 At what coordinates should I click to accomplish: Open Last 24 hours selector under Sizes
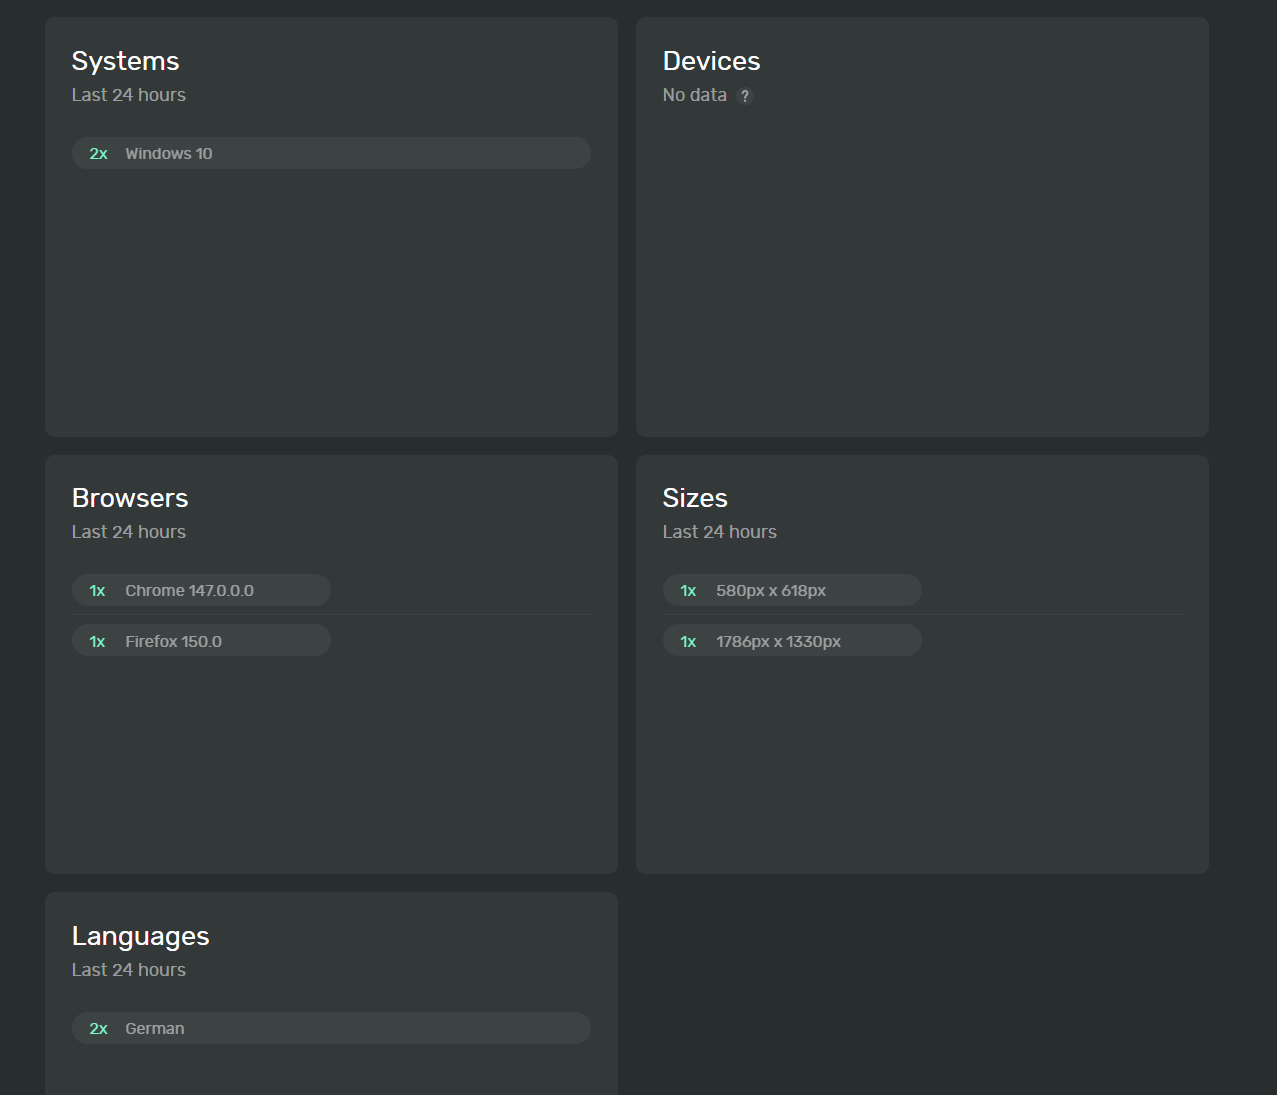719,532
